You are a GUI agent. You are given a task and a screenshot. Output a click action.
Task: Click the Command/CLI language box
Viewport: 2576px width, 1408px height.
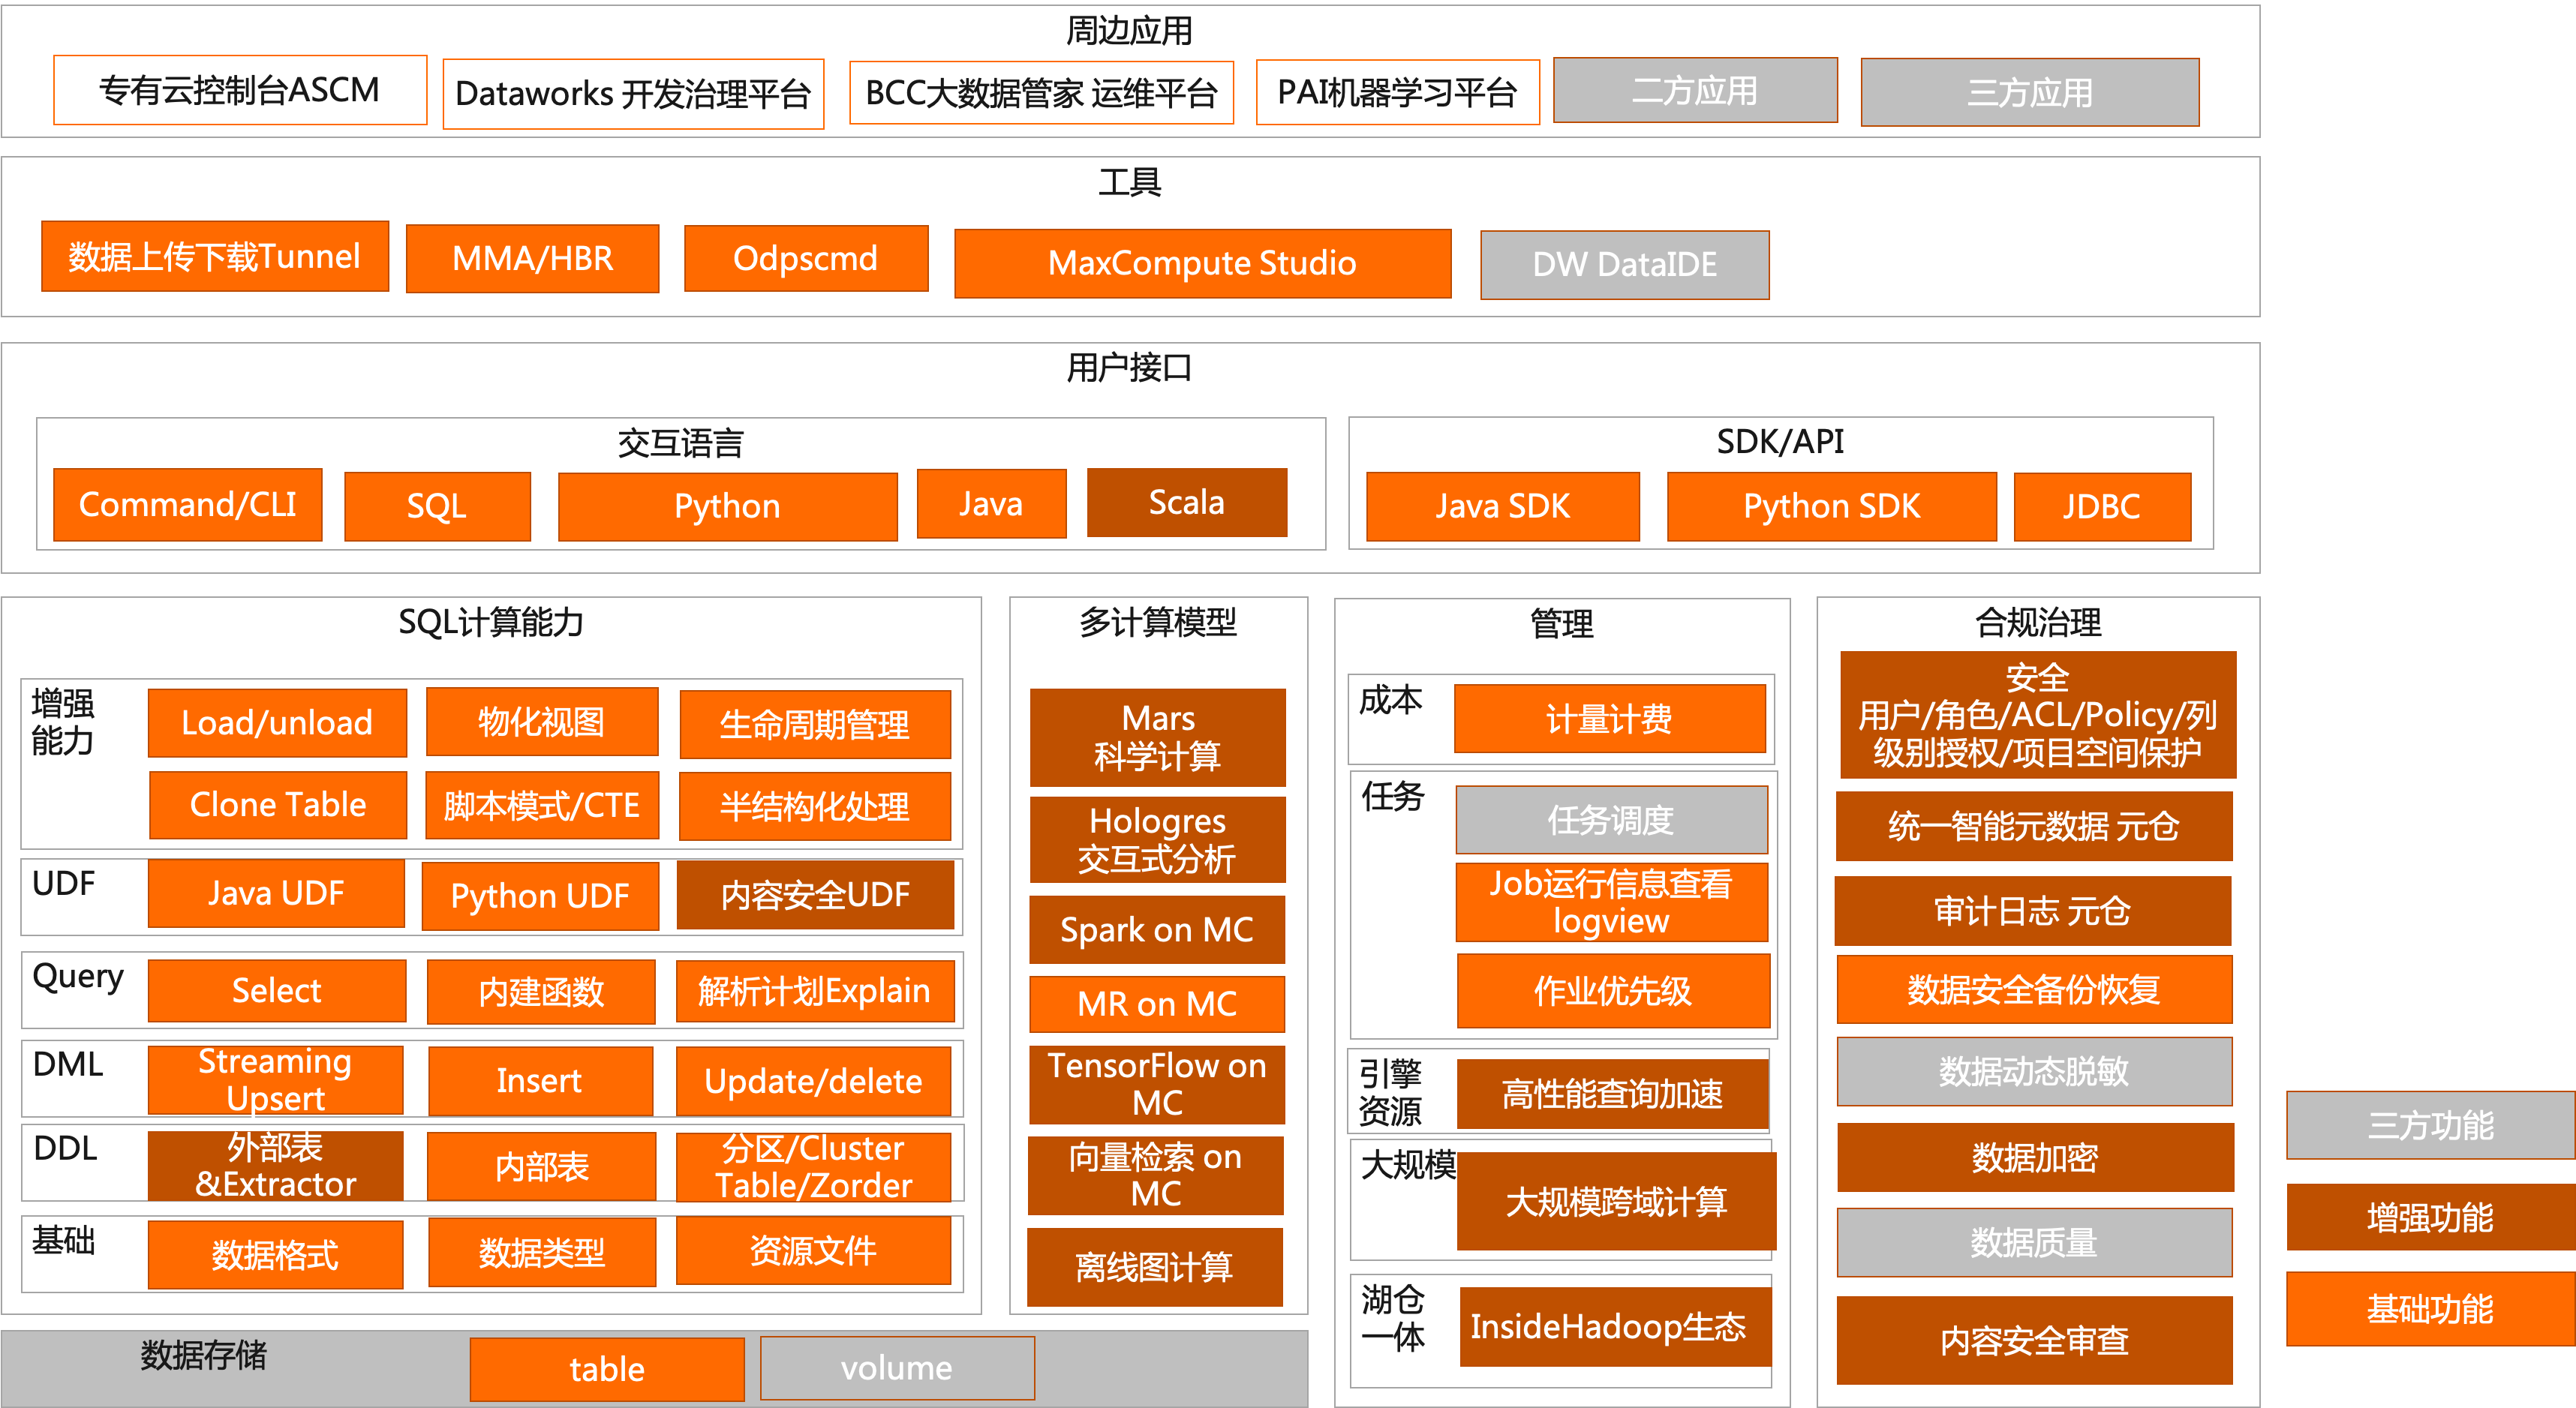[x=188, y=505]
